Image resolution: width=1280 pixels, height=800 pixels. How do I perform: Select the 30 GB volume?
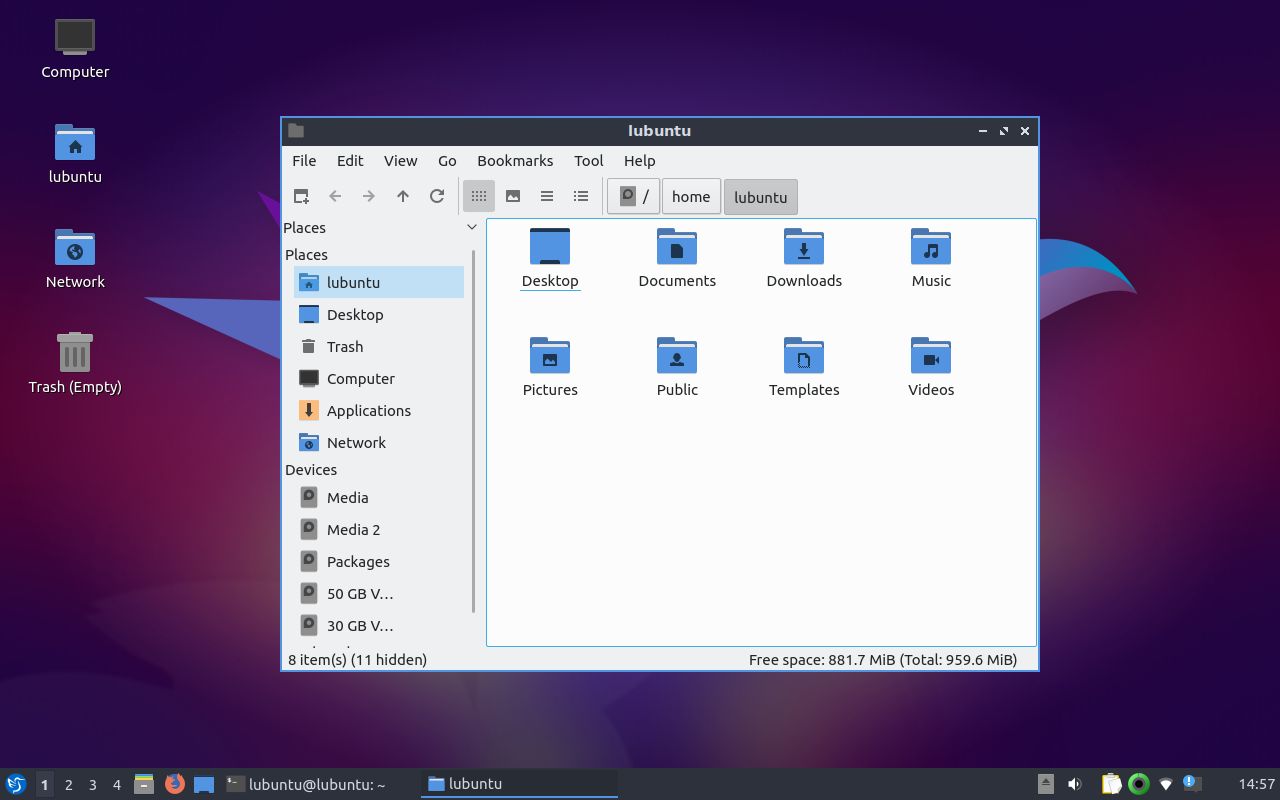coord(379,625)
